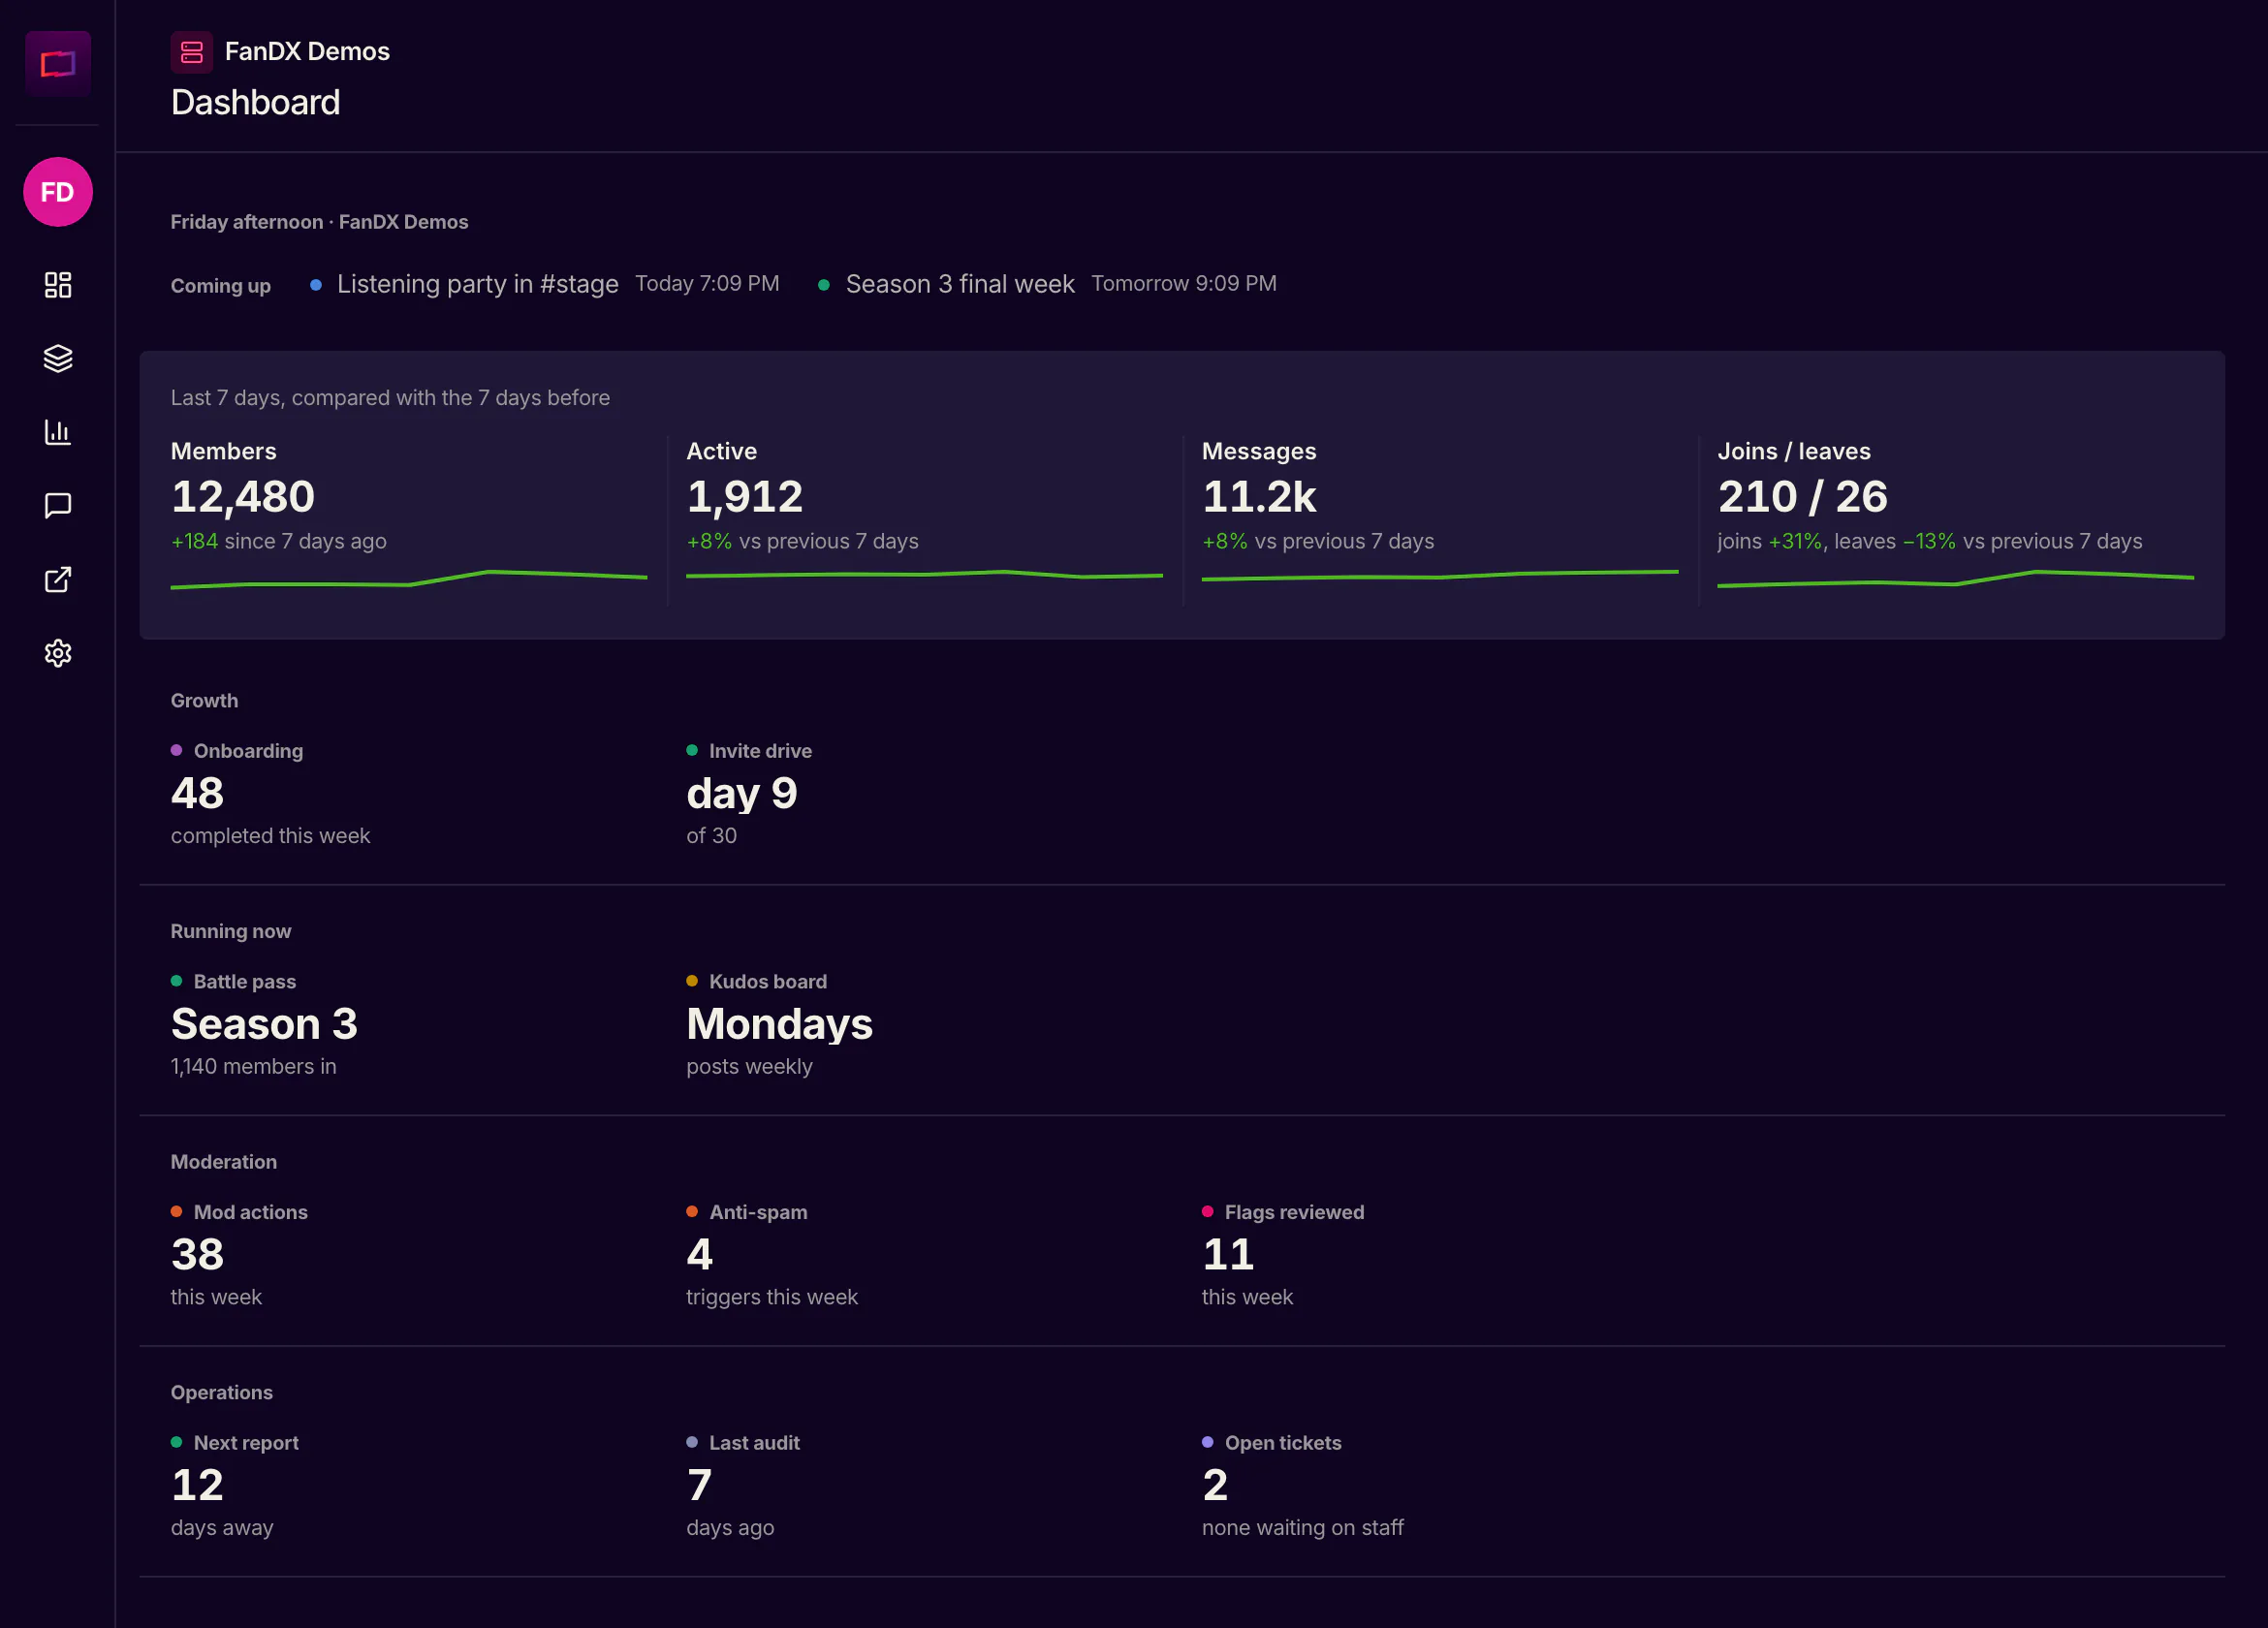Open the bar chart analytics icon
This screenshot has height=1628, width=2268.
coord(58,432)
